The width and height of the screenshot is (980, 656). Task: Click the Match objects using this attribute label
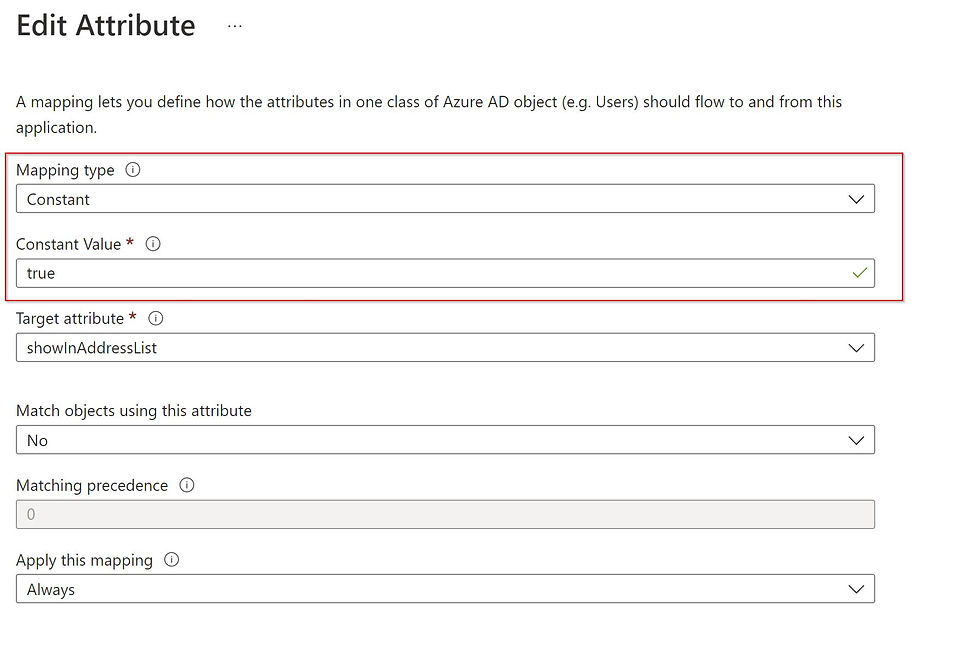pyautogui.click(x=134, y=411)
